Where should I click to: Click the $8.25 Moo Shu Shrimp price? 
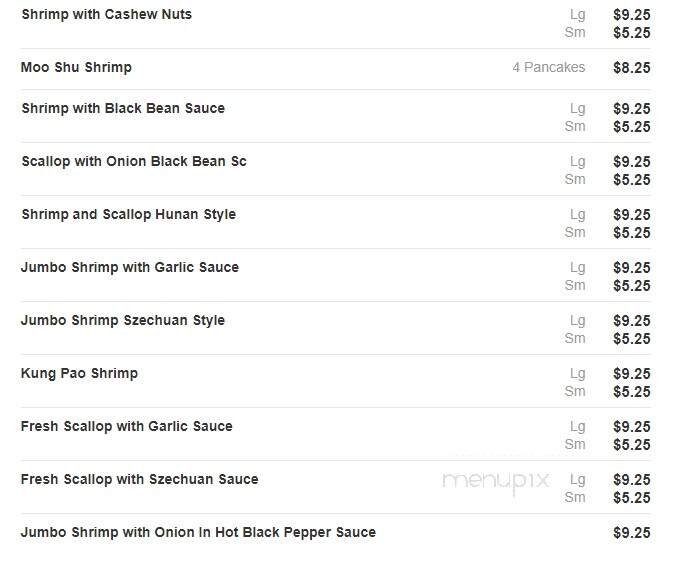[x=631, y=68]
